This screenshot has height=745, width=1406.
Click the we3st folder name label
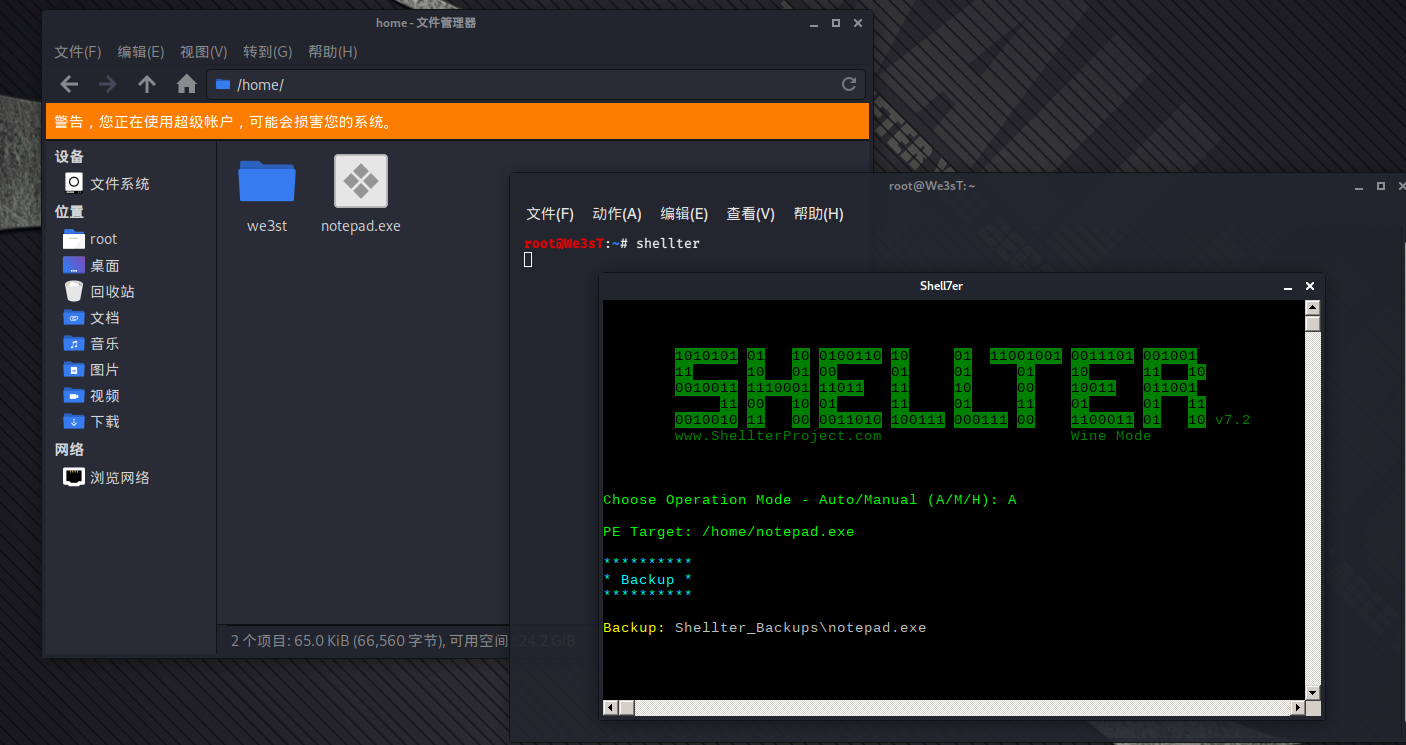(x=267, y=226)
